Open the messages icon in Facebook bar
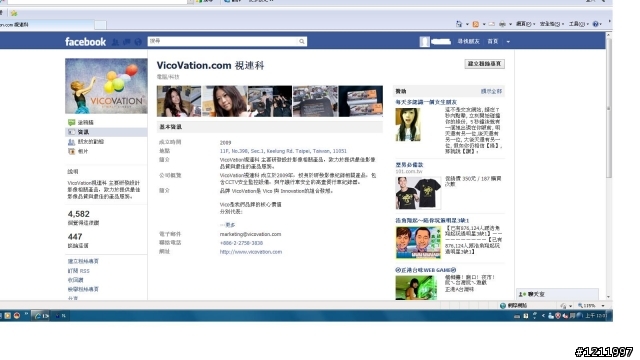Image resolution: width=640 pixels, height=360 pixels. click(x=127, y=42)
